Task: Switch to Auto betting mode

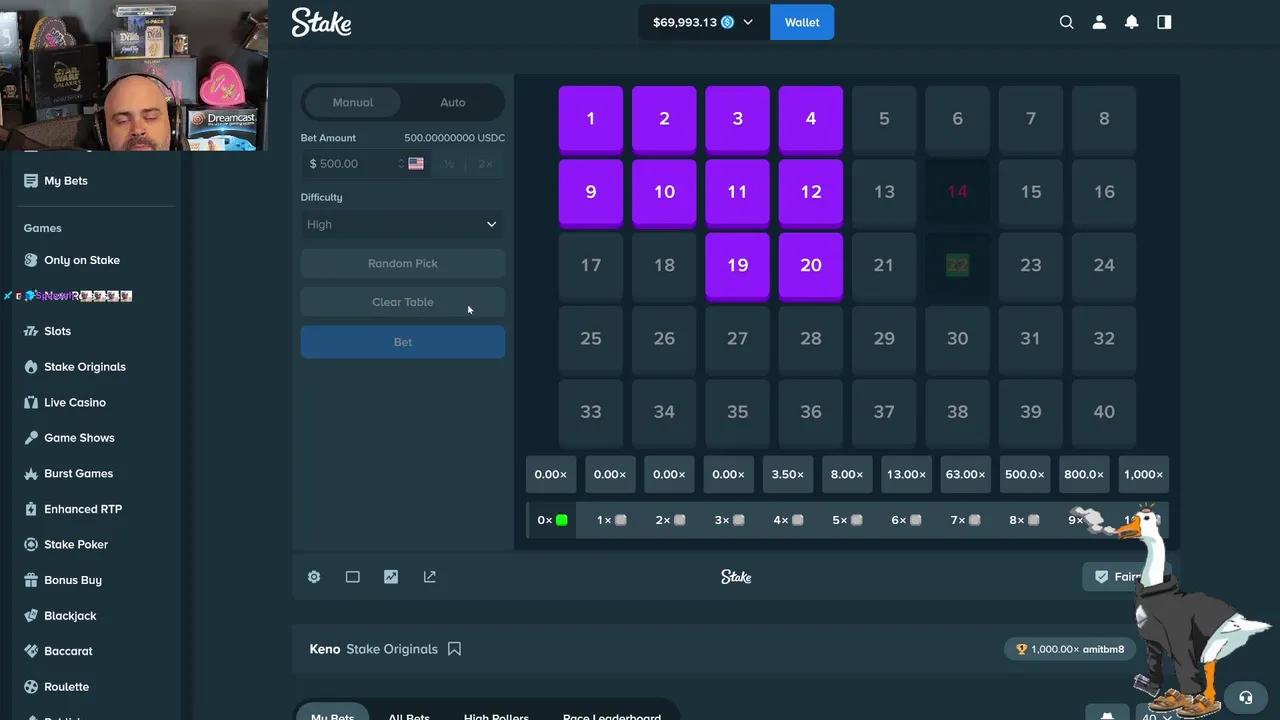Action: point(453,102)
